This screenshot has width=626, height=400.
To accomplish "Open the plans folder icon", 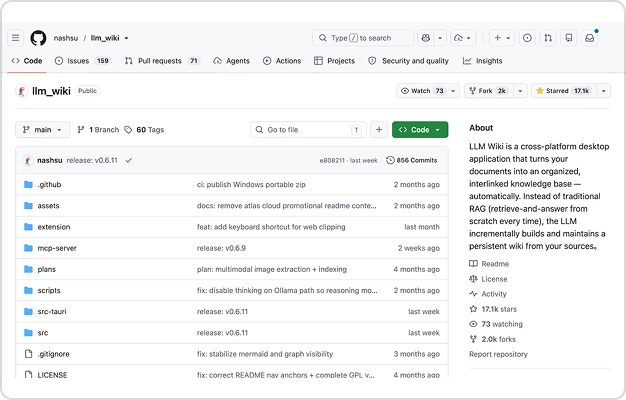I will coord(28,269).
